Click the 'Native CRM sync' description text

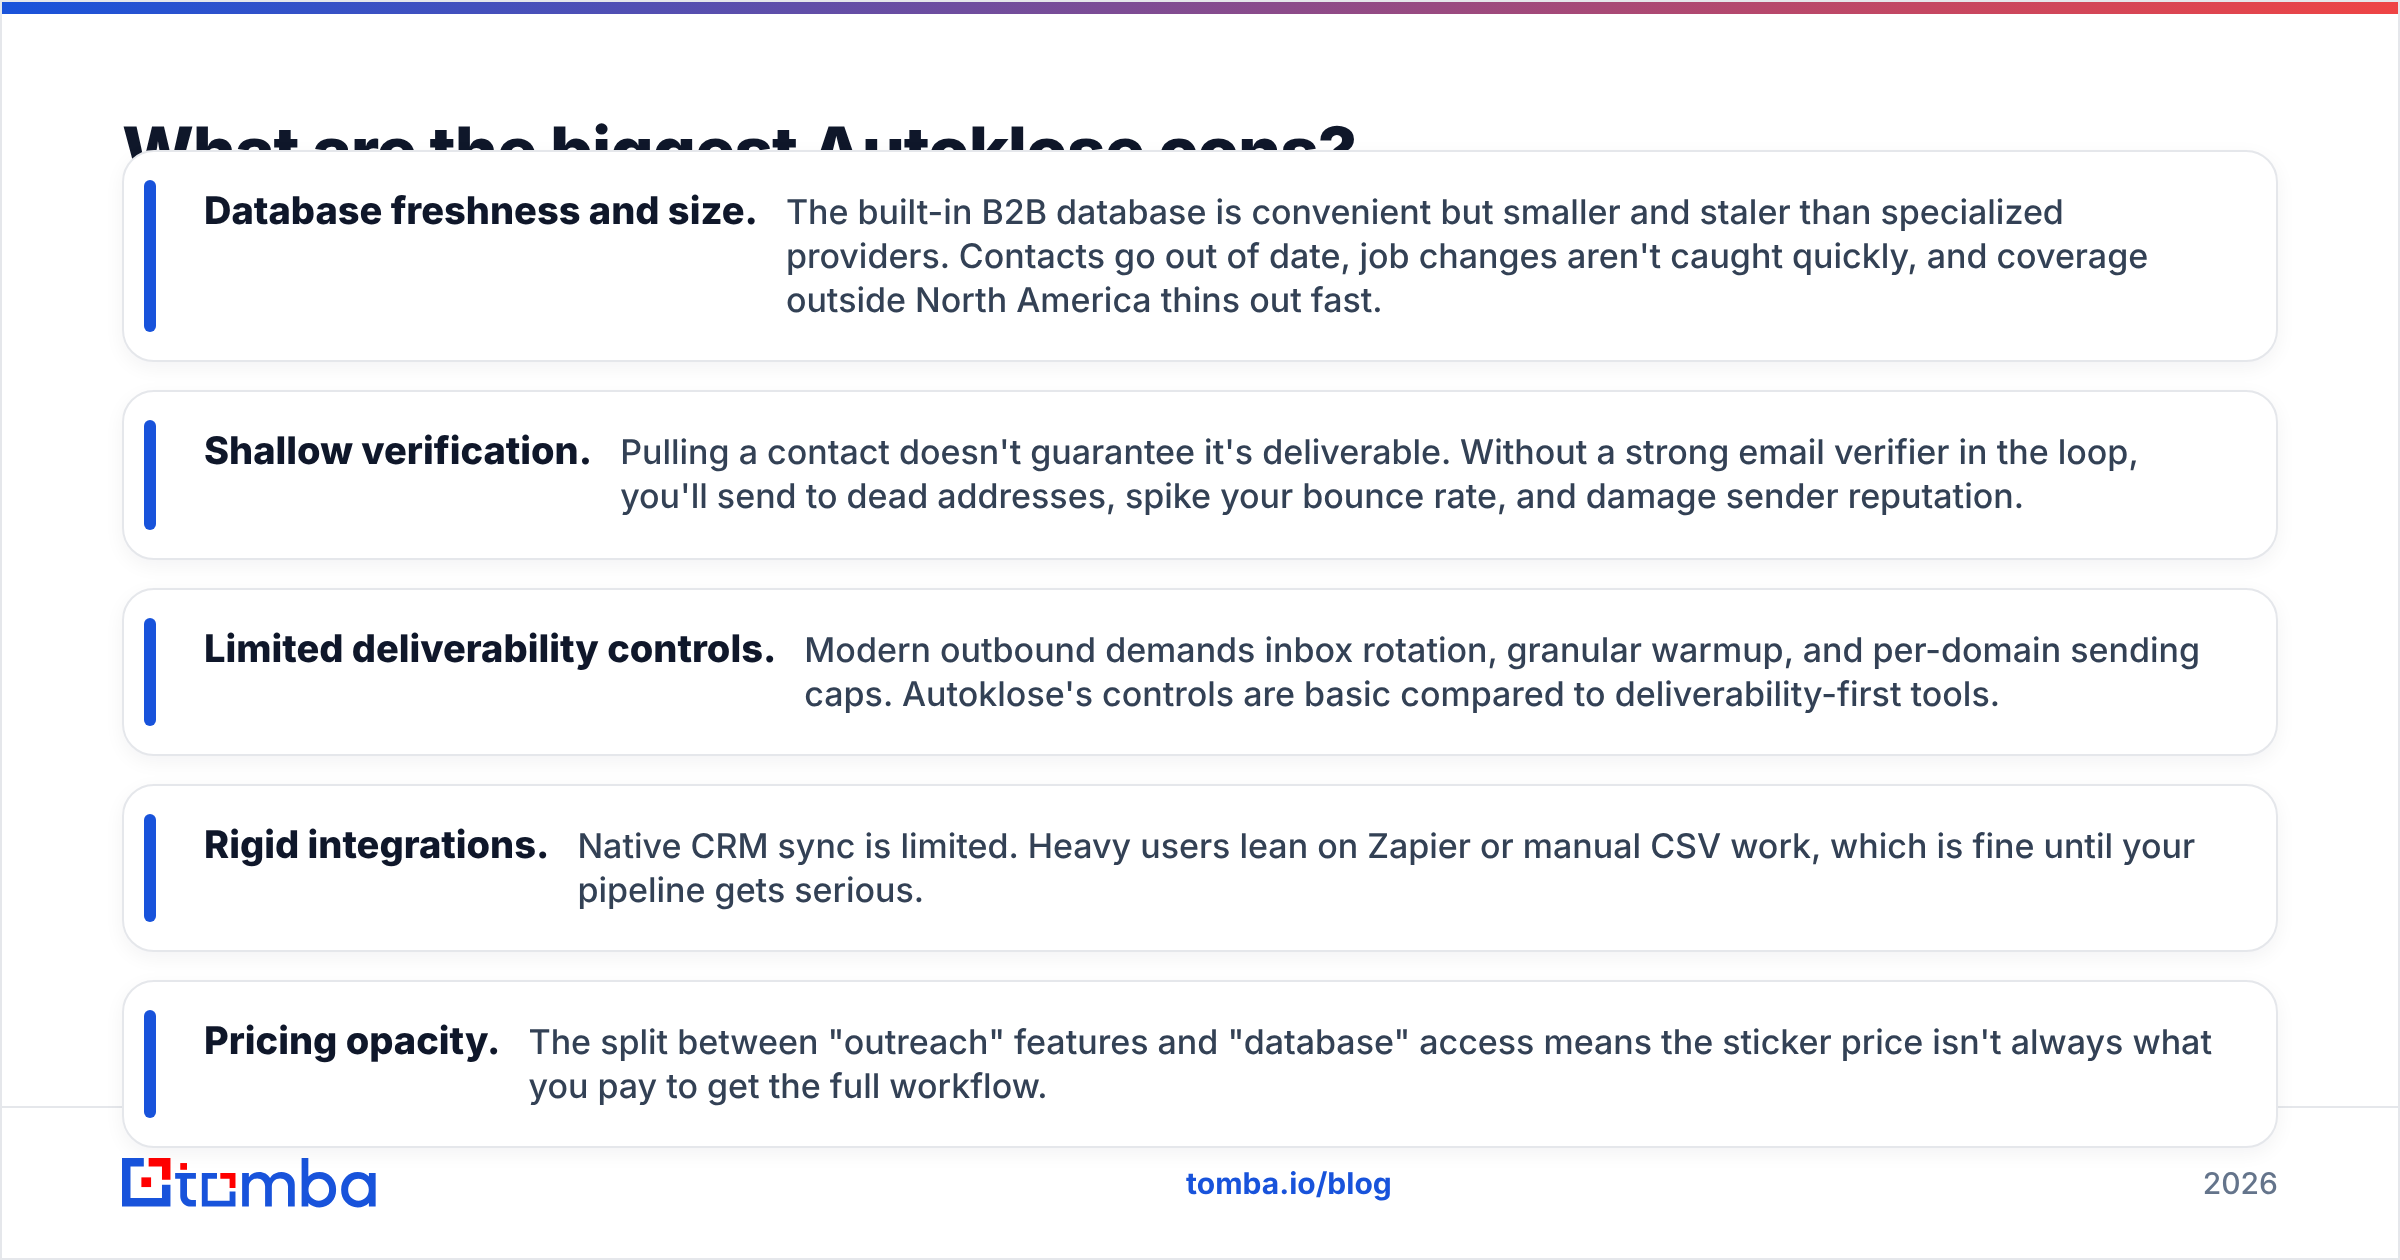click(x=1386, y=868)
